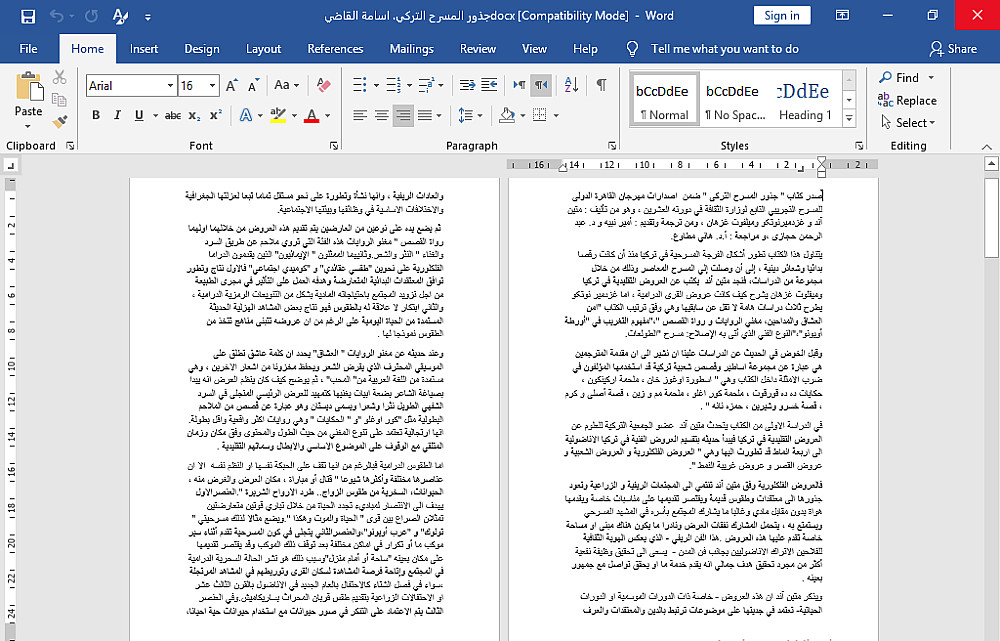
Task: Apply strikethrough formatting
Action: pyautogui.click(x=172, y=115)
